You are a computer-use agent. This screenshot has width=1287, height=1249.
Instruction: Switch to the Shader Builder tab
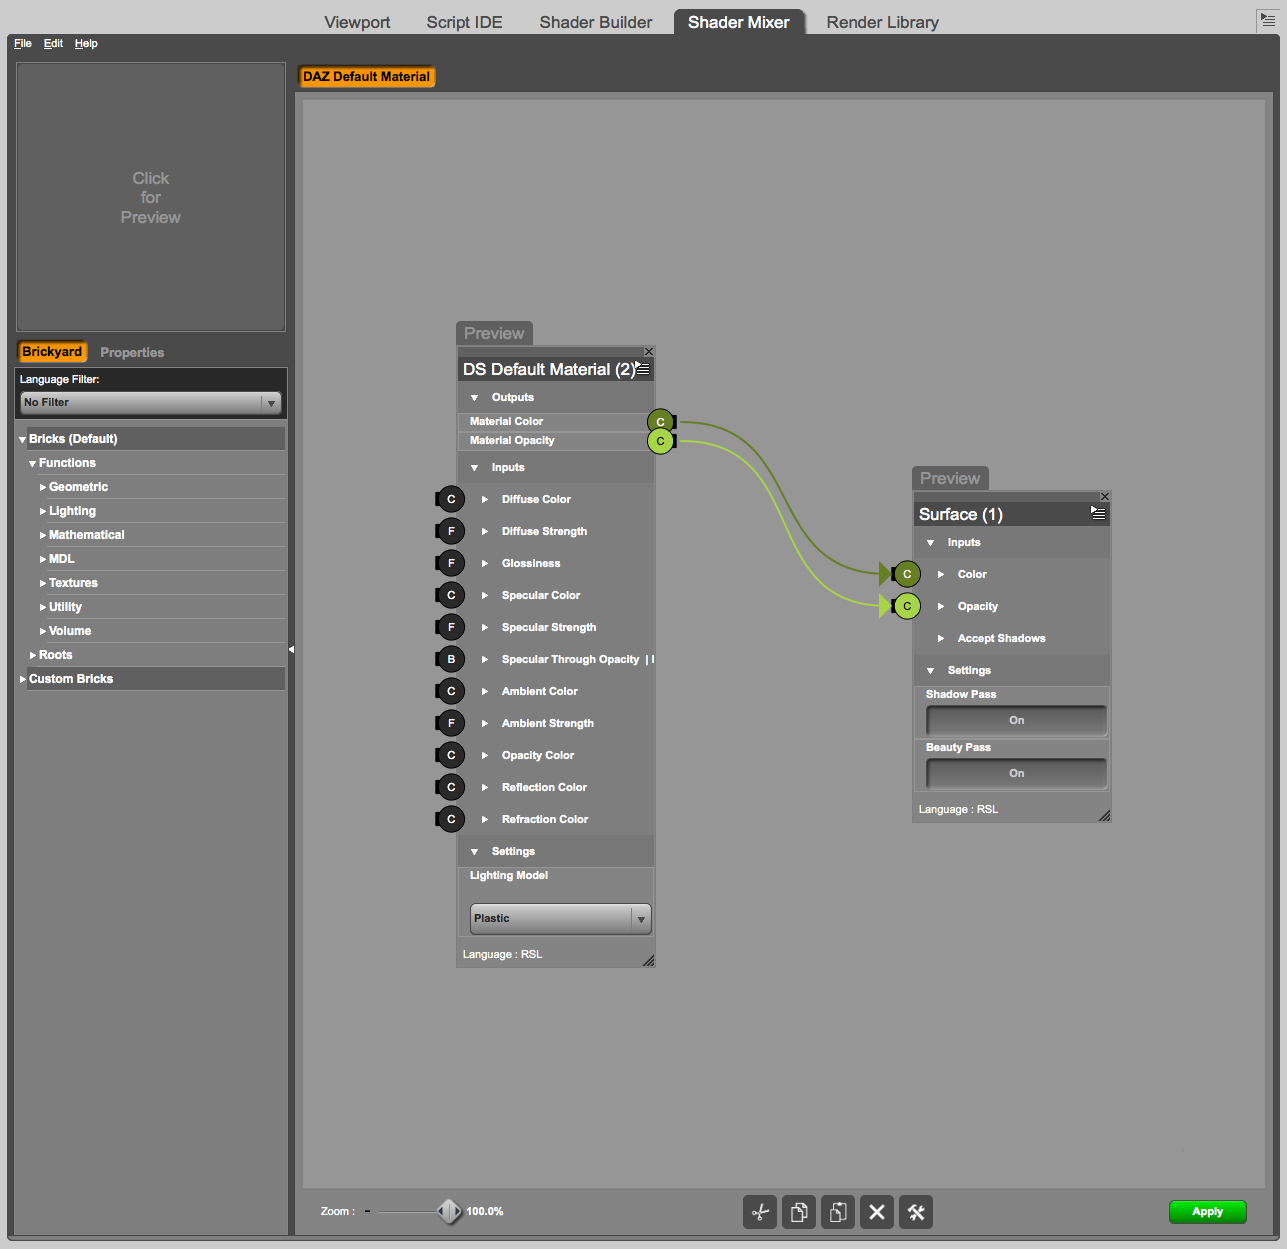coord(596,22)
